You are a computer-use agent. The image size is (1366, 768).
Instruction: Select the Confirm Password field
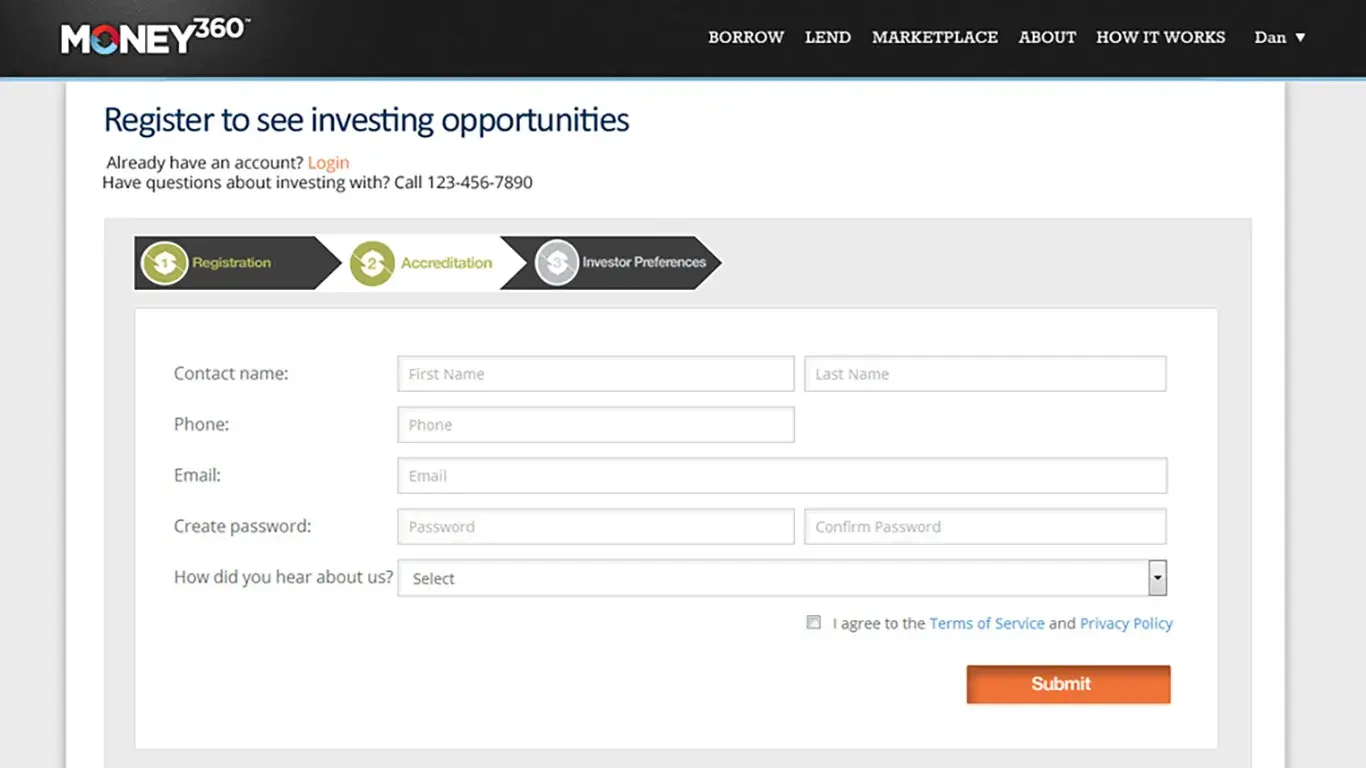tap(985, 527)
